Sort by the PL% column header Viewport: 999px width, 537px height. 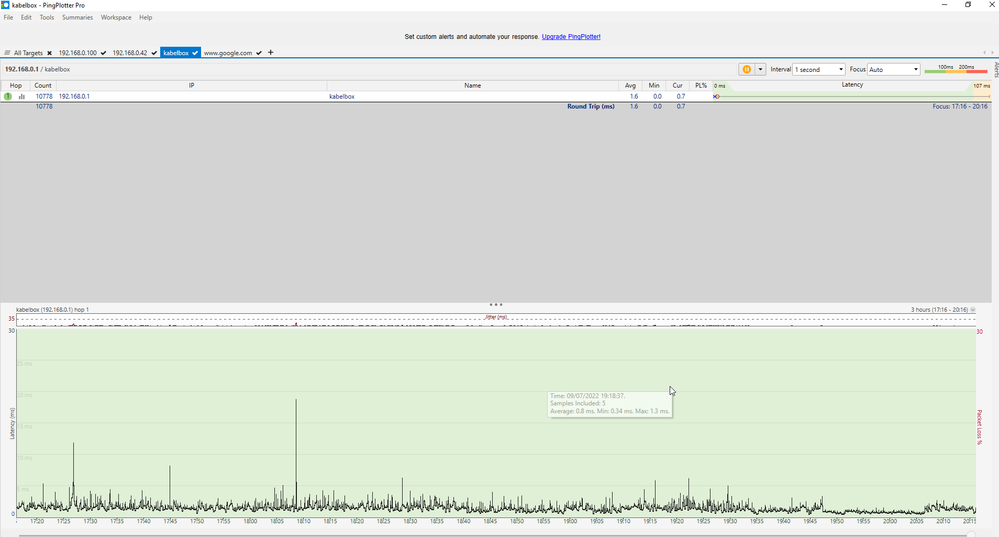(701, 86)
